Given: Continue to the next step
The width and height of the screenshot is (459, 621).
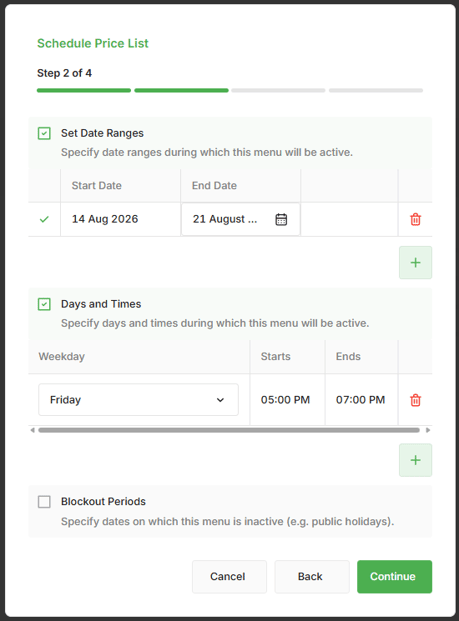Looking at the screenshot, I should [394, 577].
